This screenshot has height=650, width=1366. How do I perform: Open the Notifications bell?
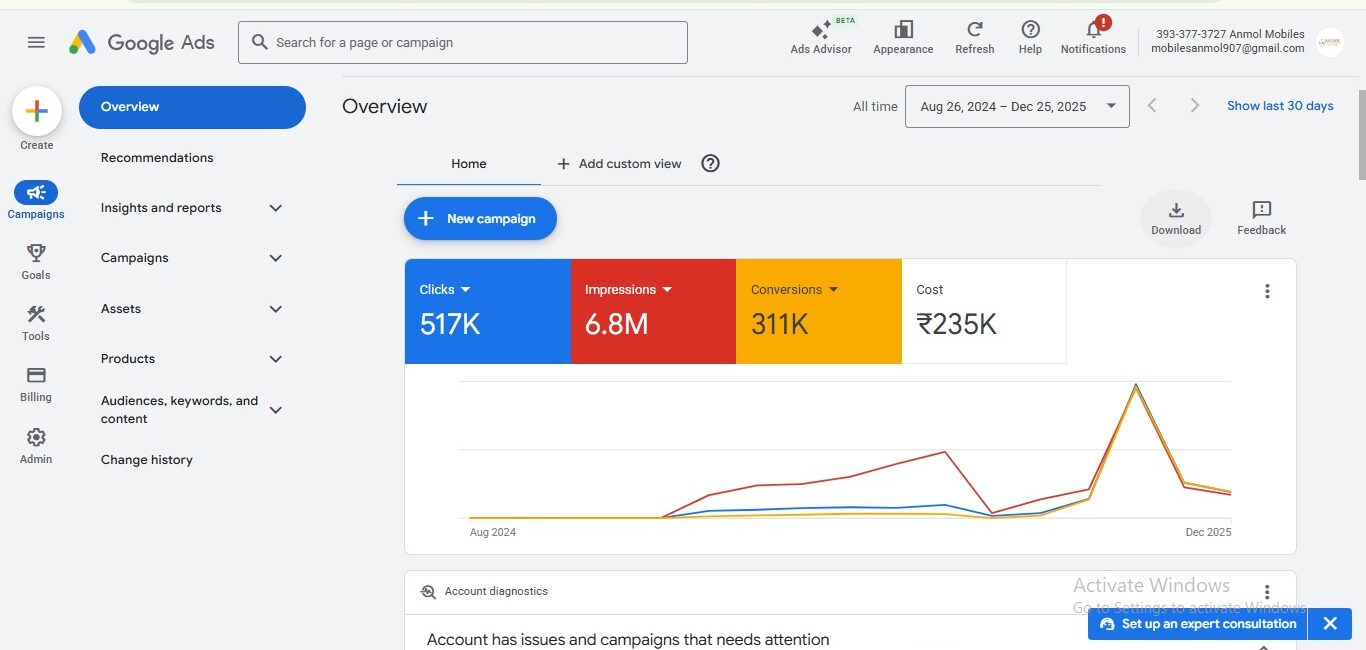tap(1093, 31)
